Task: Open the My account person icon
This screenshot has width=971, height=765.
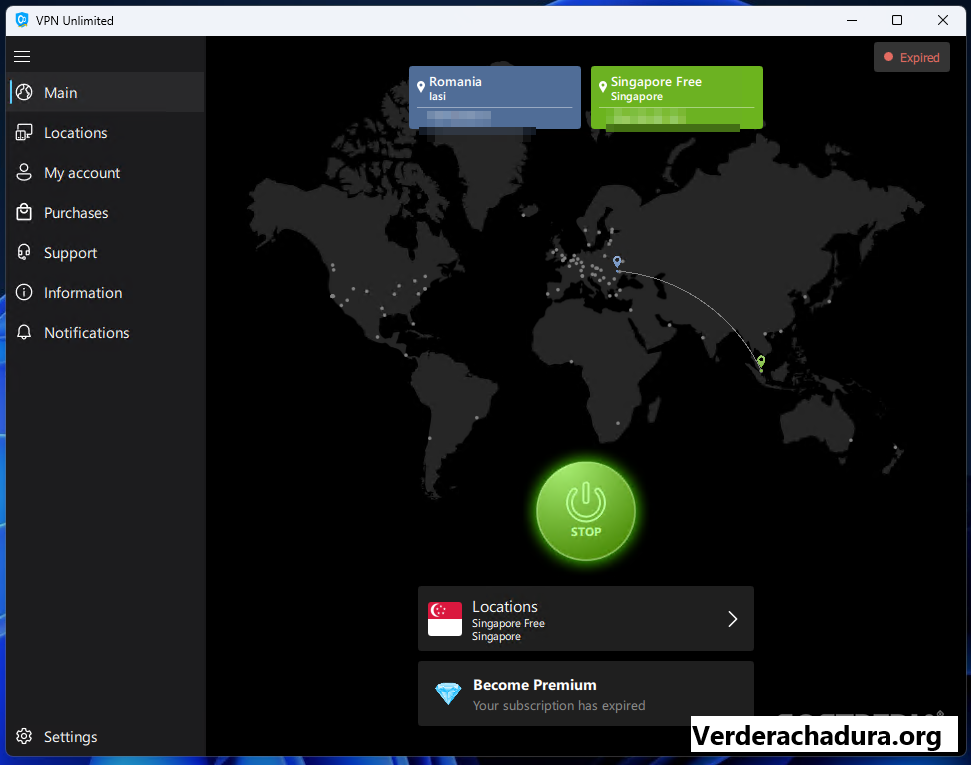Action: 24,172
